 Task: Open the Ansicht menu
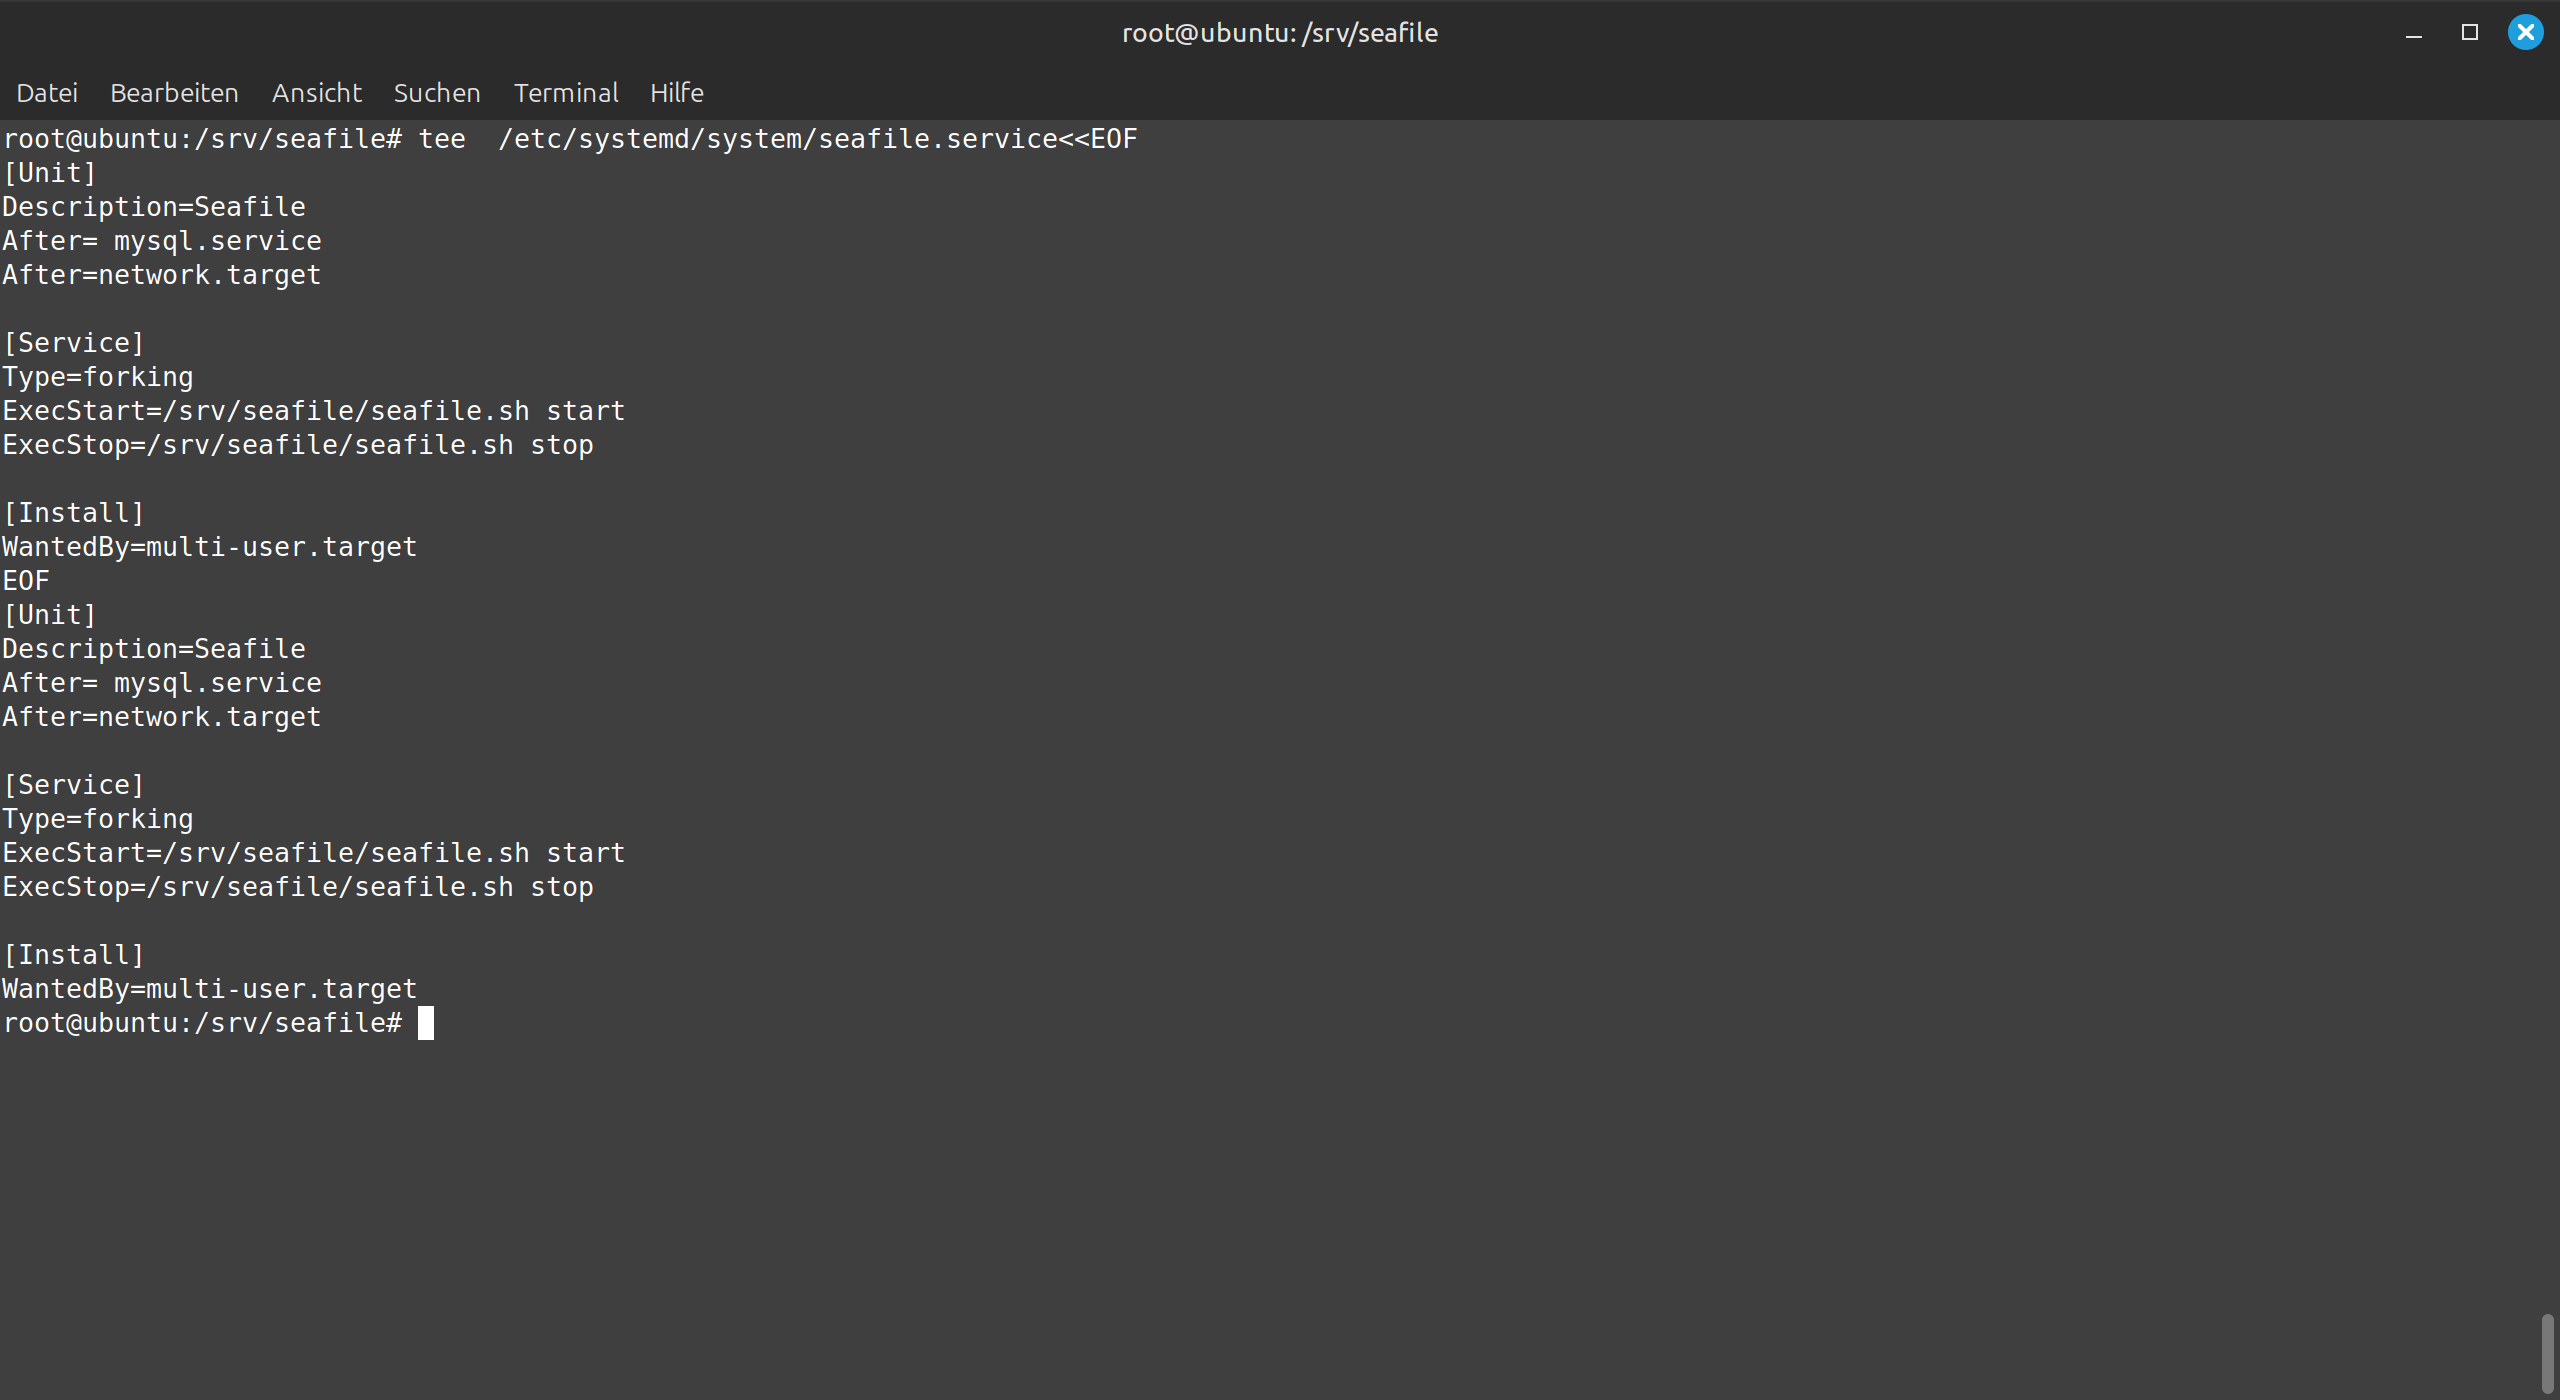tap(316, 93)
